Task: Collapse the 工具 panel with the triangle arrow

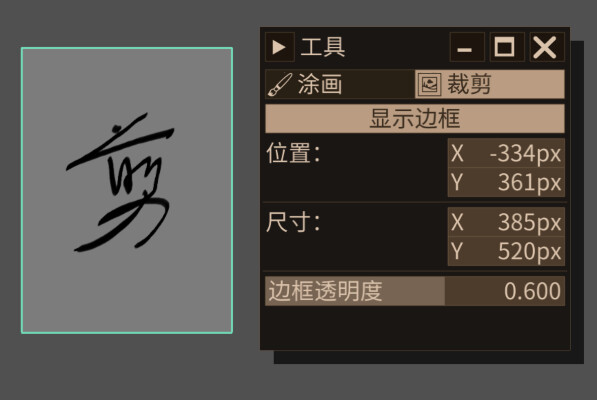Action: coord(279,47)
